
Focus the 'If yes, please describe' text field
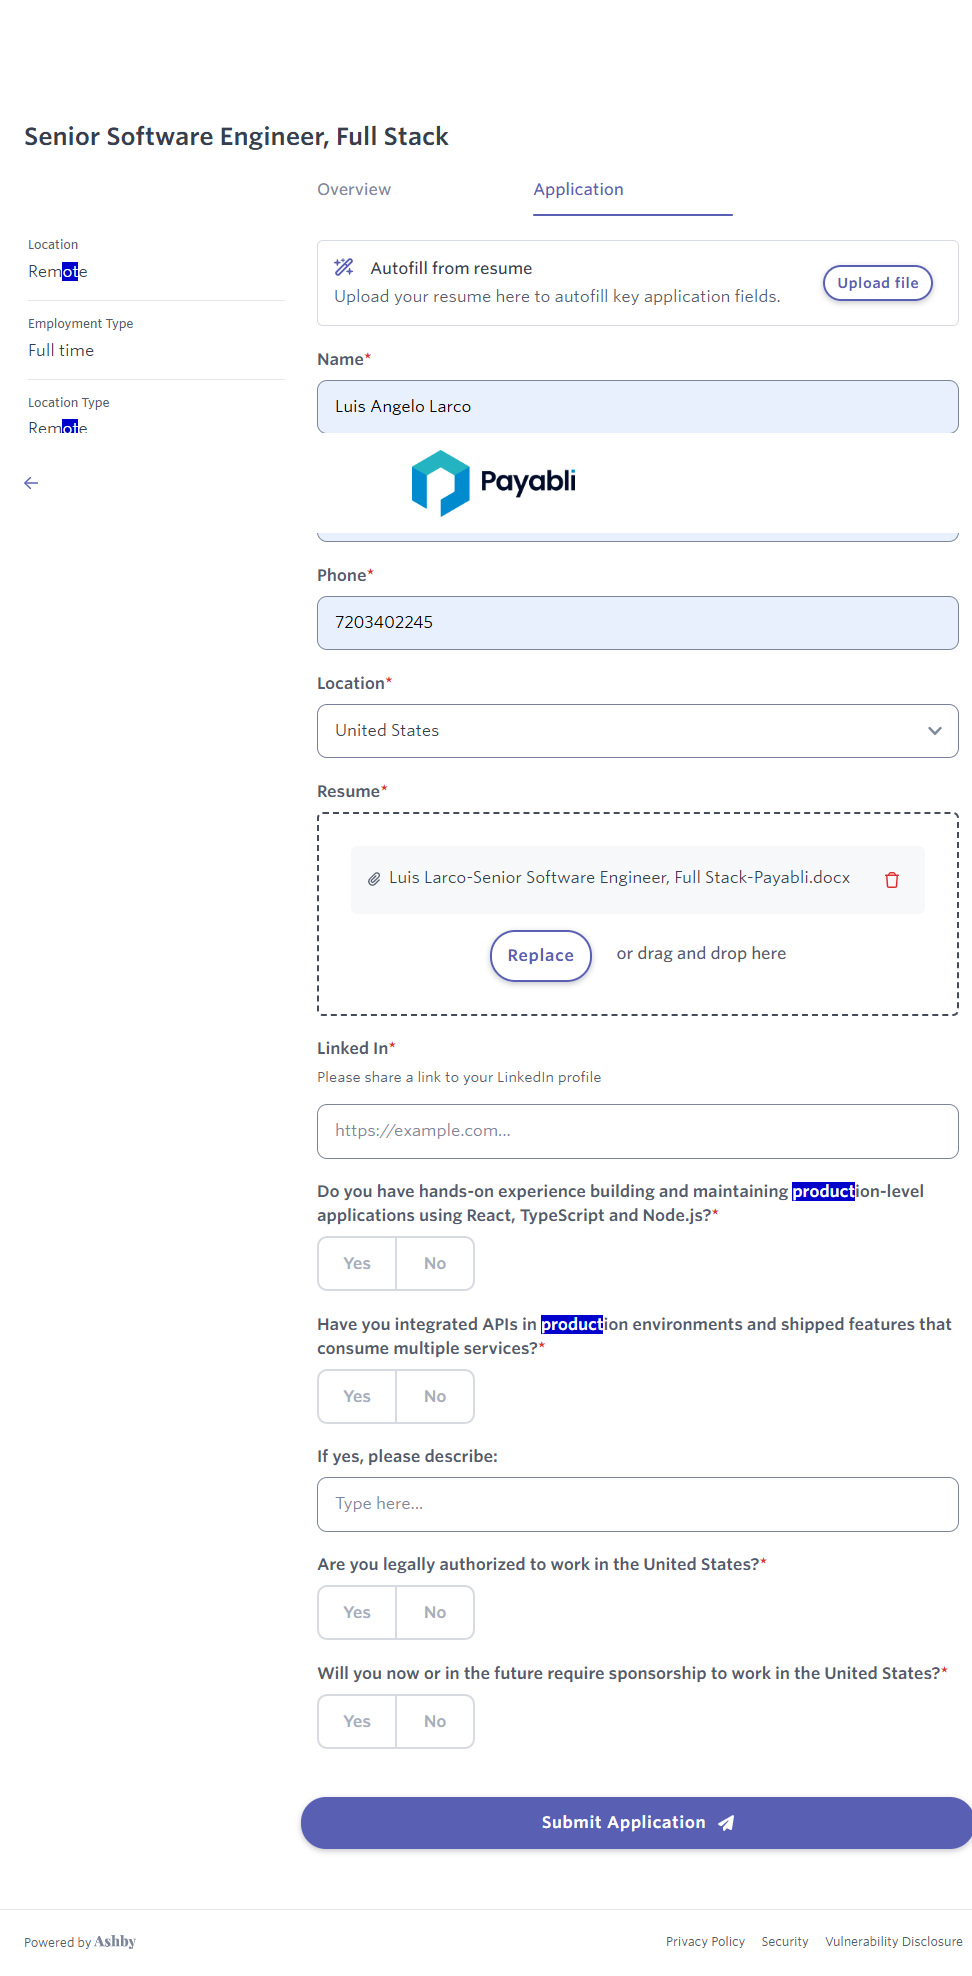(637, 1504)
